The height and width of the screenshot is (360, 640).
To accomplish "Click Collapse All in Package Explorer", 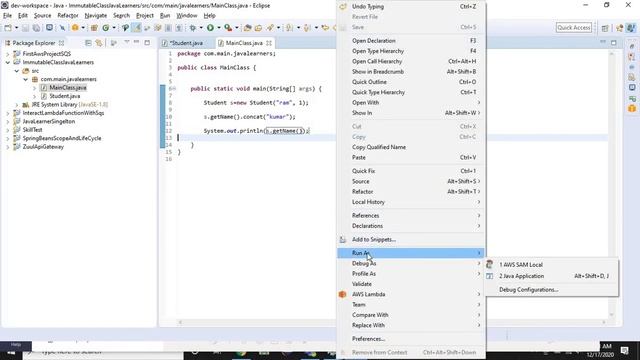I will 88,42.
